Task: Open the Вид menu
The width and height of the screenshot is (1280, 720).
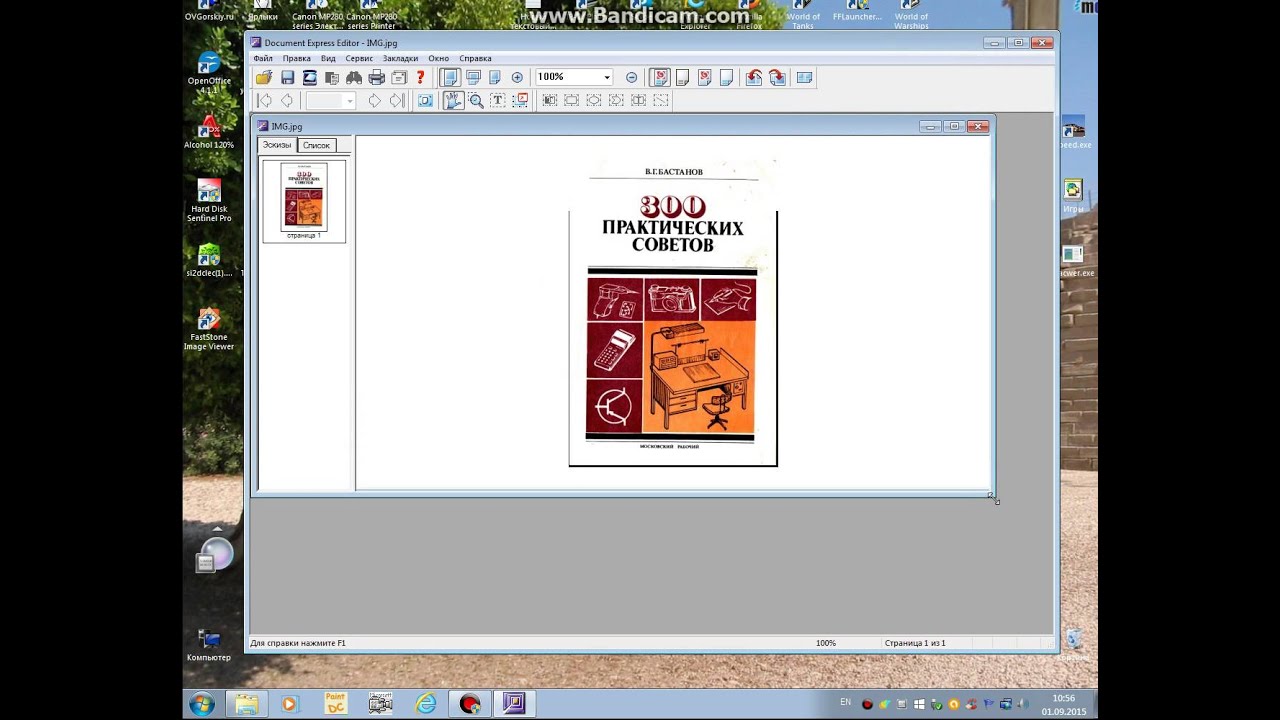Action: [328, 58]
